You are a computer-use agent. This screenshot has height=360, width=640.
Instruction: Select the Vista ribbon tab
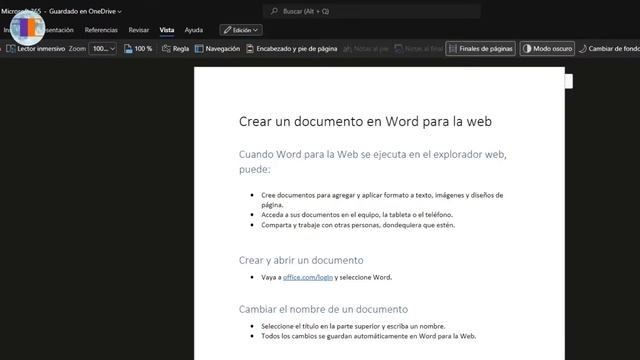pyautogui.click(x=167, y=30)
